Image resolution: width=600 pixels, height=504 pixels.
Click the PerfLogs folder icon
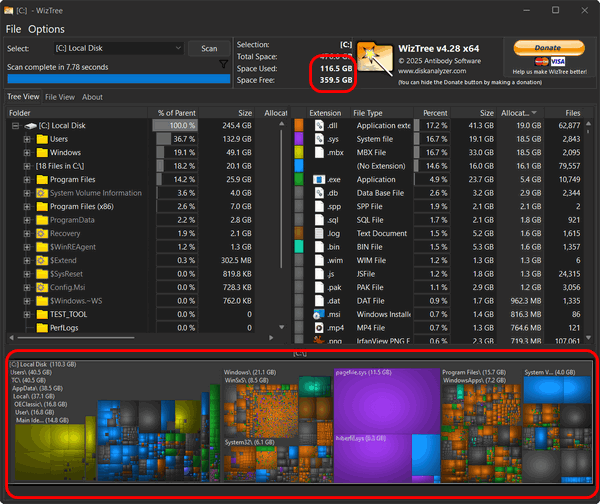point(42,328)
